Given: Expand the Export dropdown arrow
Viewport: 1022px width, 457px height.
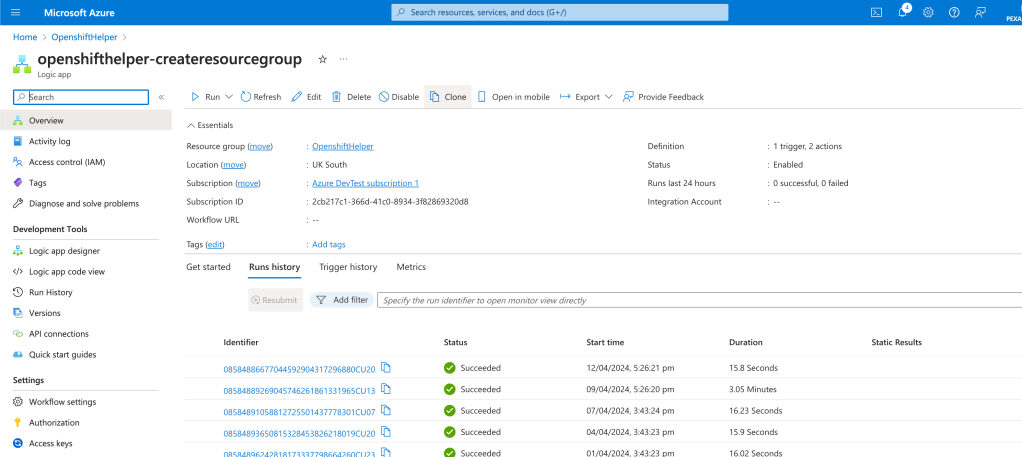Looking at the screenshot, I should pos(609,97).
